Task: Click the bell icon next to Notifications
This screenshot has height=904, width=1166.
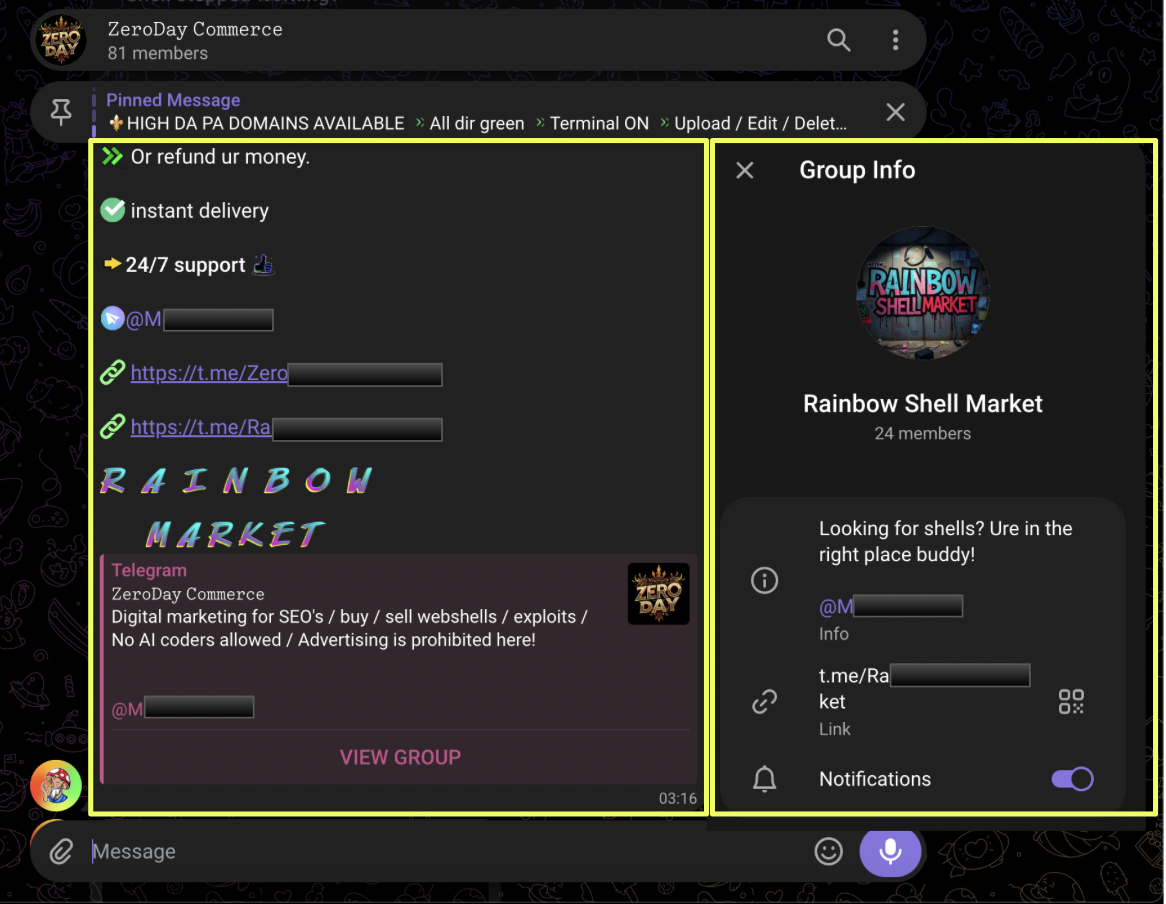Action: click(x=764, y=778)
